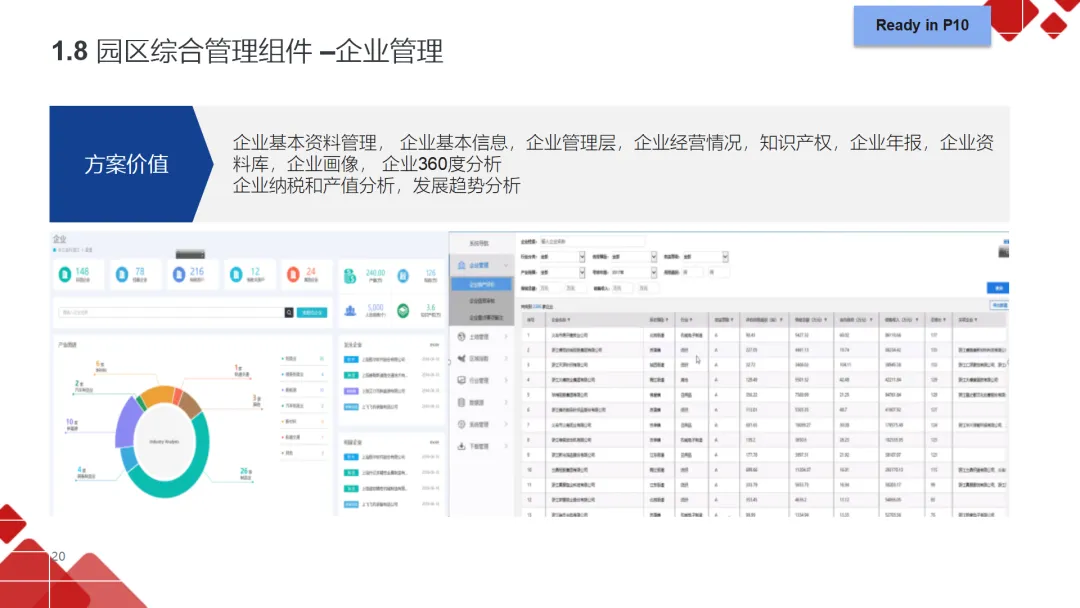Click the "10" label on the donut chart

click(72, 423)
